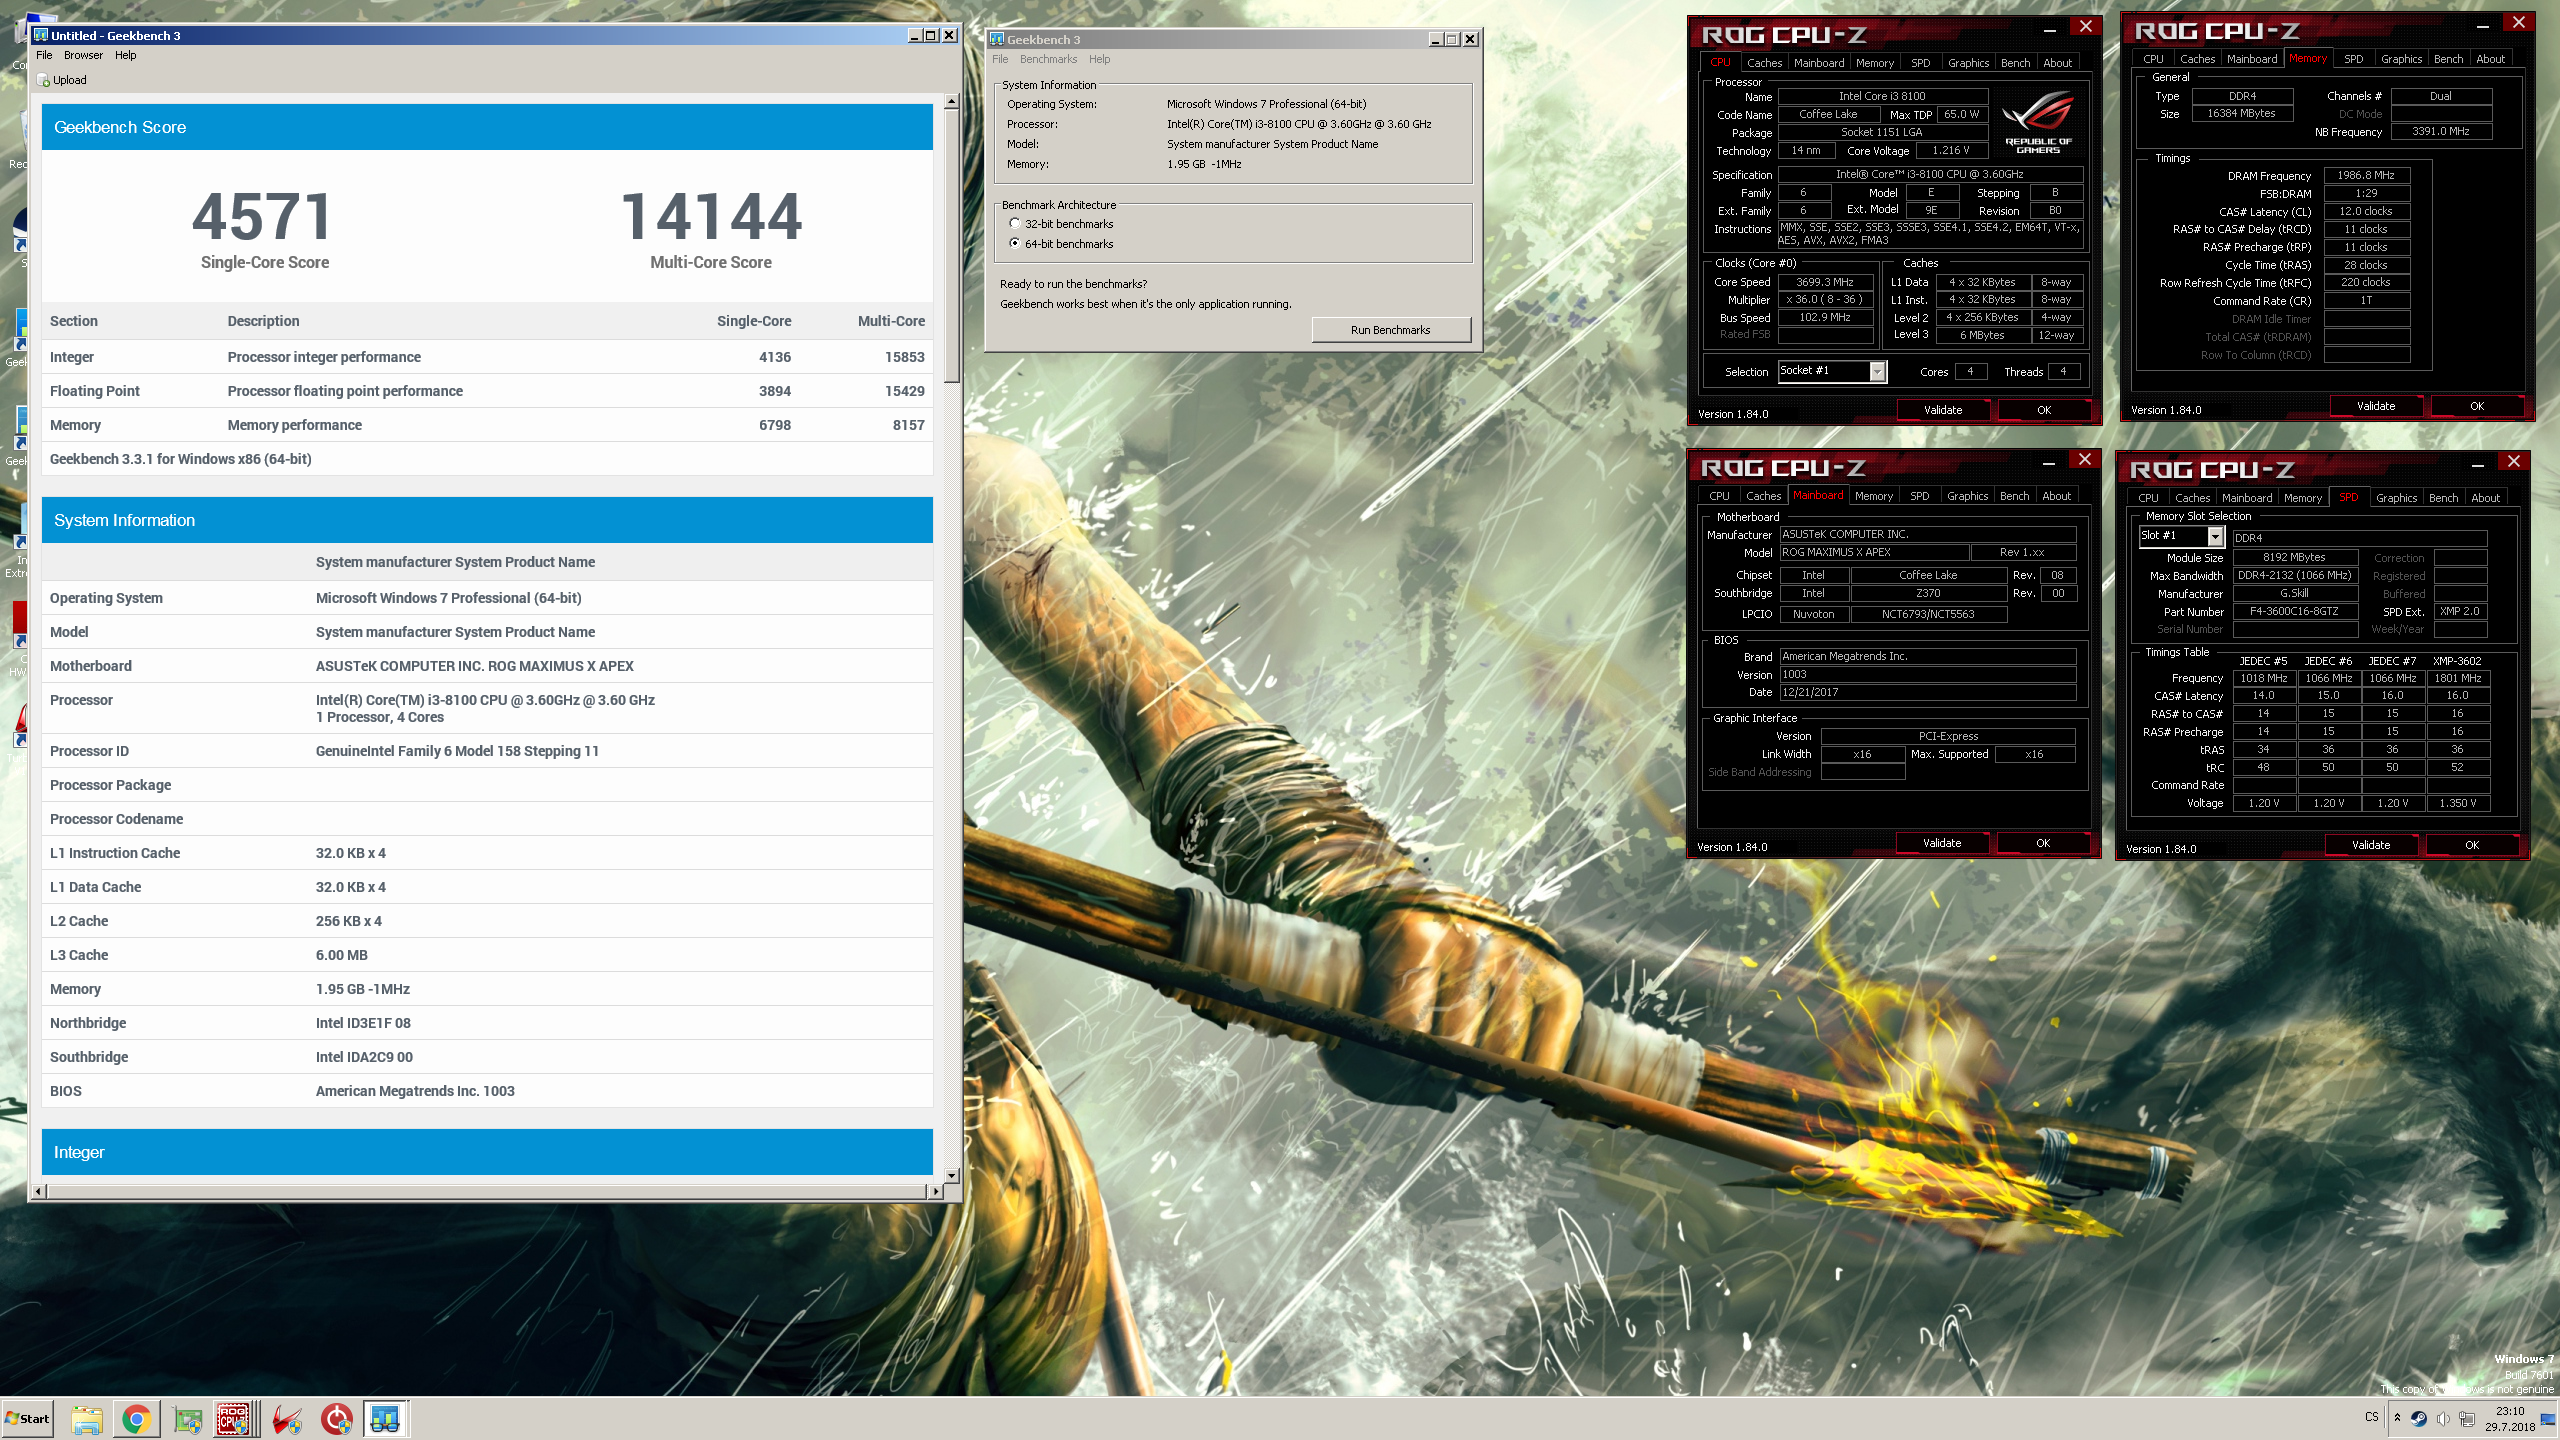Screen dimensions: 2560x1440
Task: Click the Processor ID row
Action: (487, 751)
